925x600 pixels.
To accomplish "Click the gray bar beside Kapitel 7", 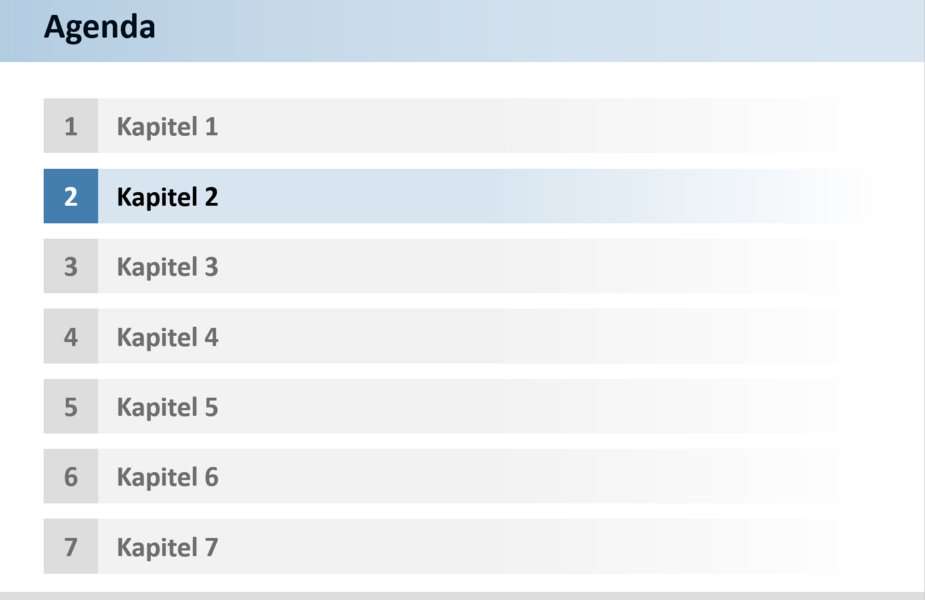I will (x=483, y=546).
